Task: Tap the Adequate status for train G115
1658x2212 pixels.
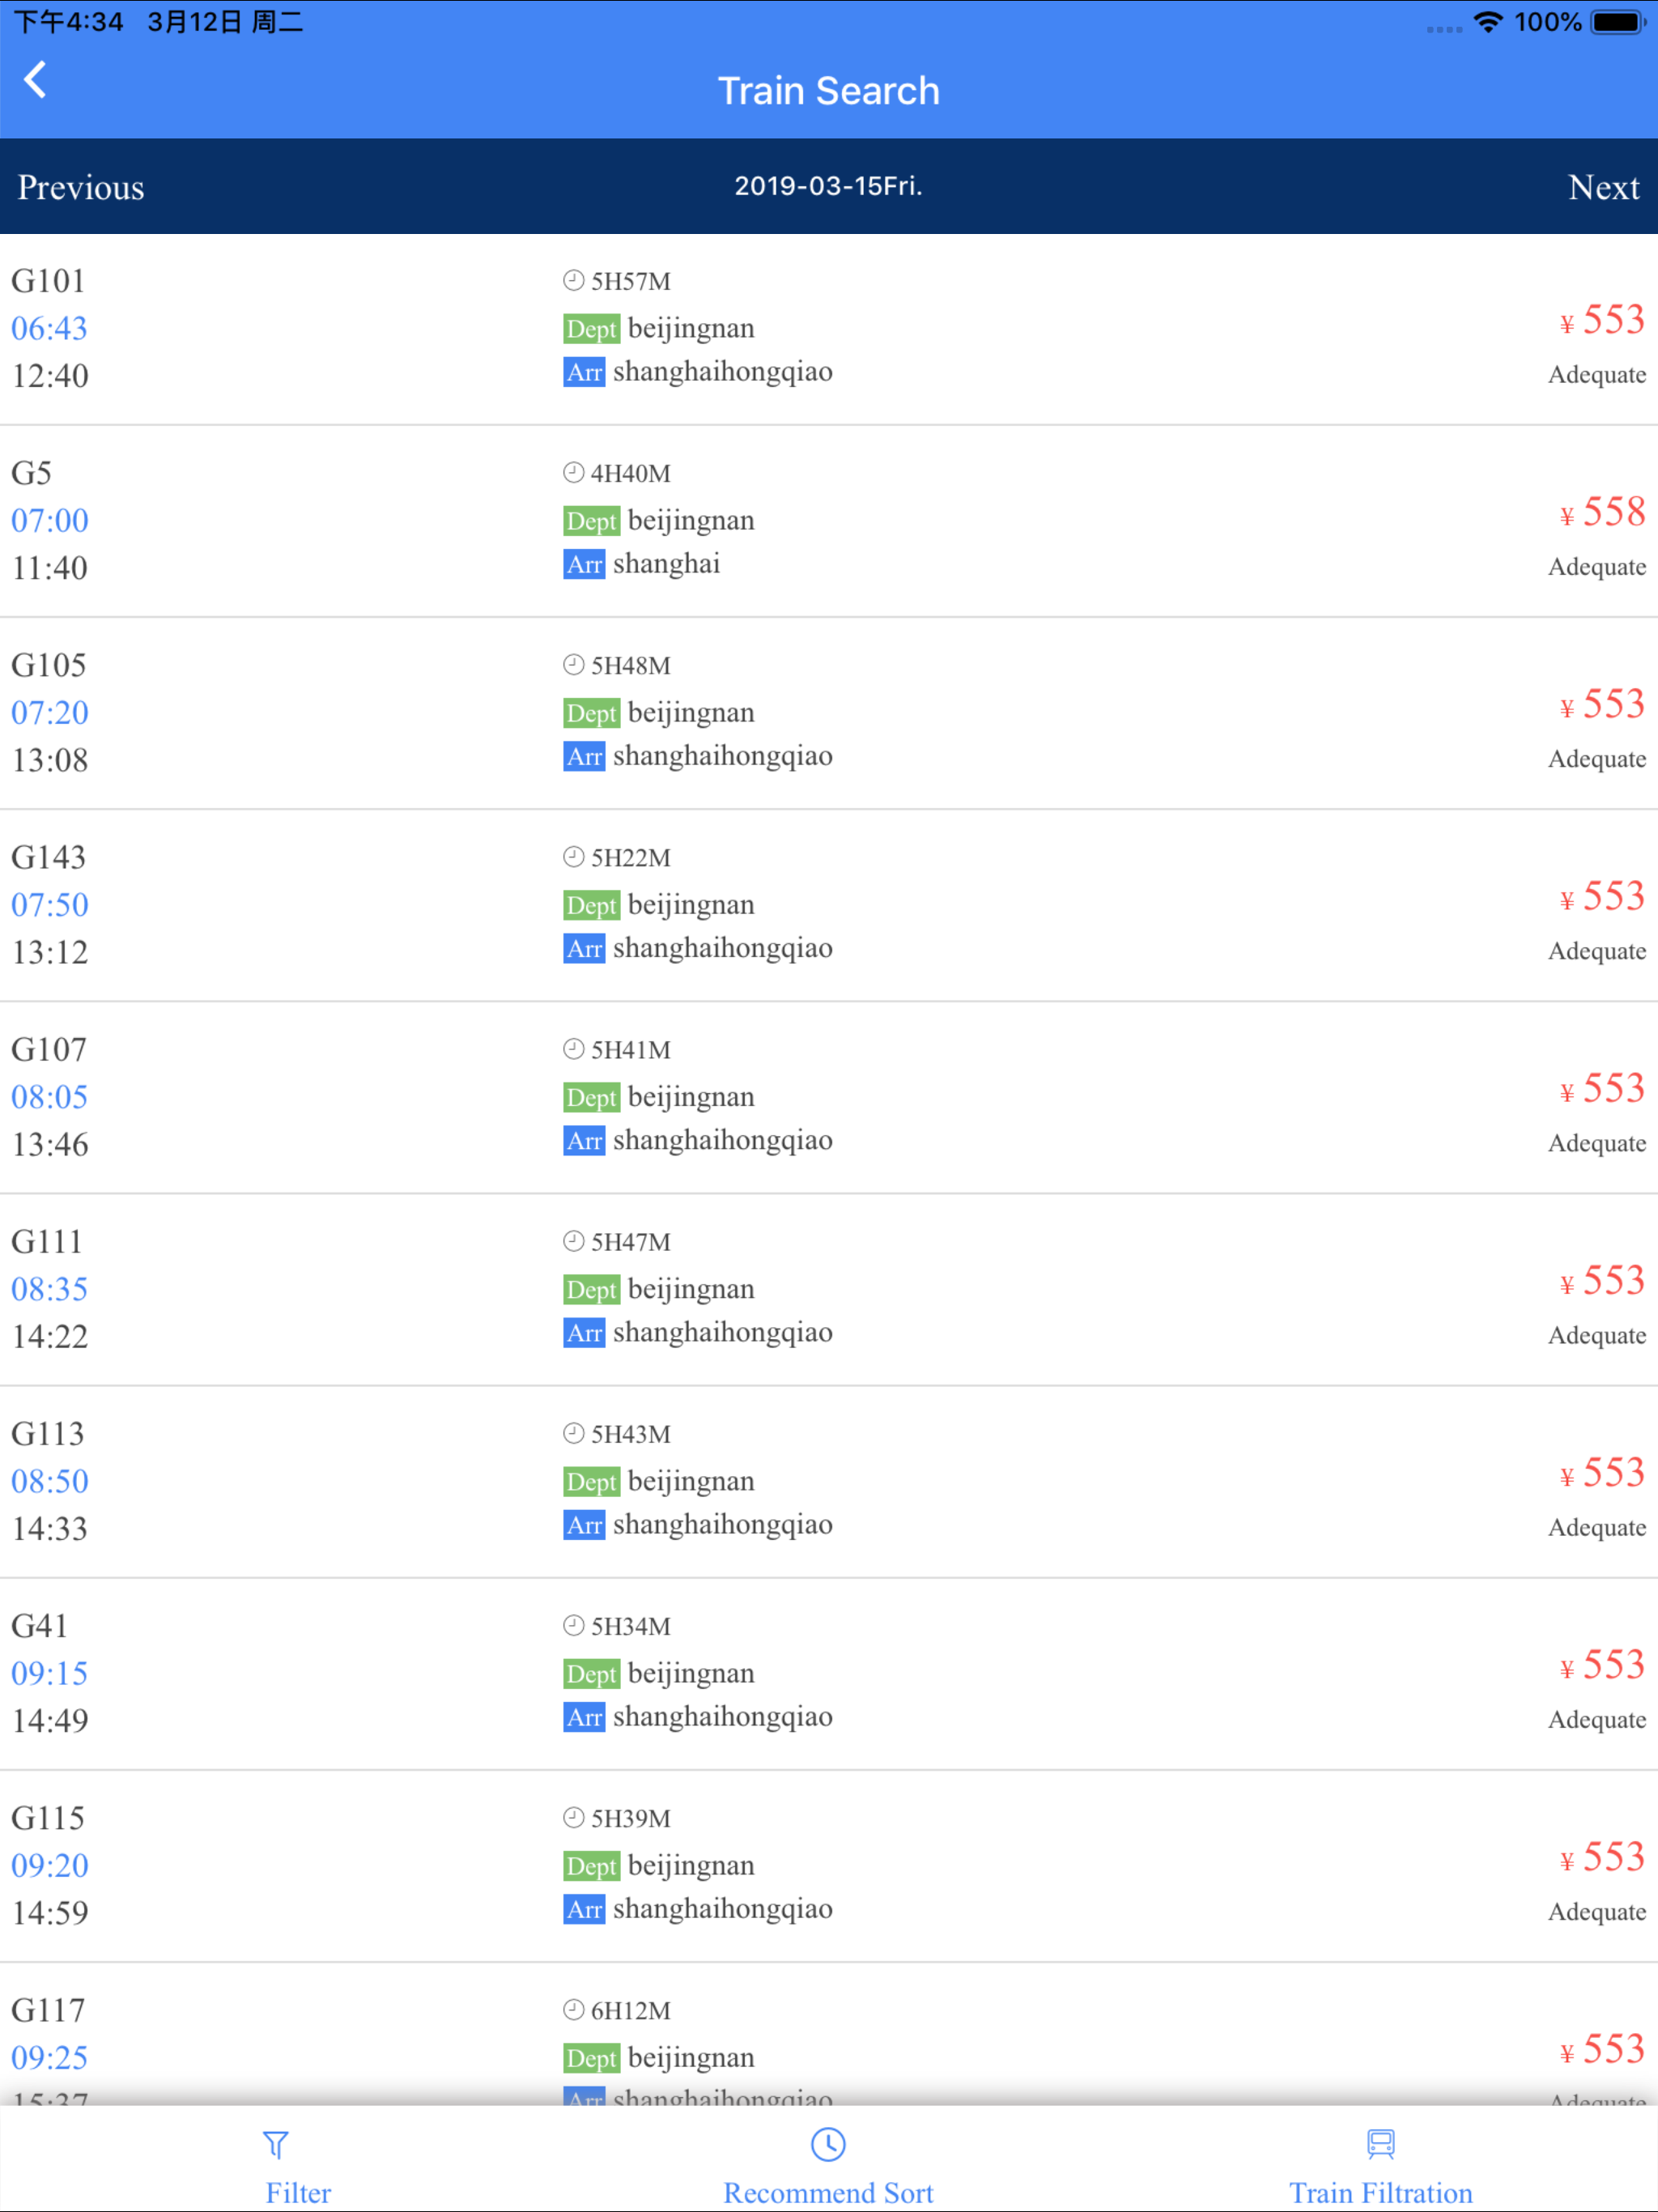Action: pos(1597,1912)
